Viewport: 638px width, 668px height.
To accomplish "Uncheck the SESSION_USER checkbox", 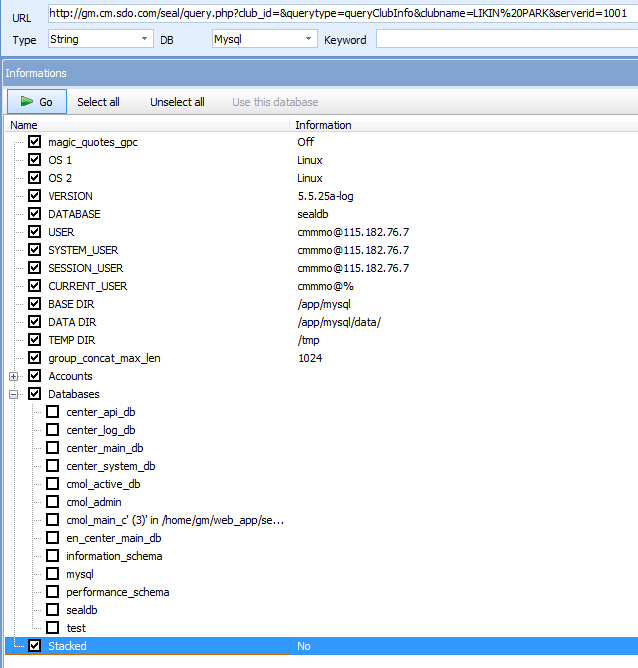I will 34,268.
